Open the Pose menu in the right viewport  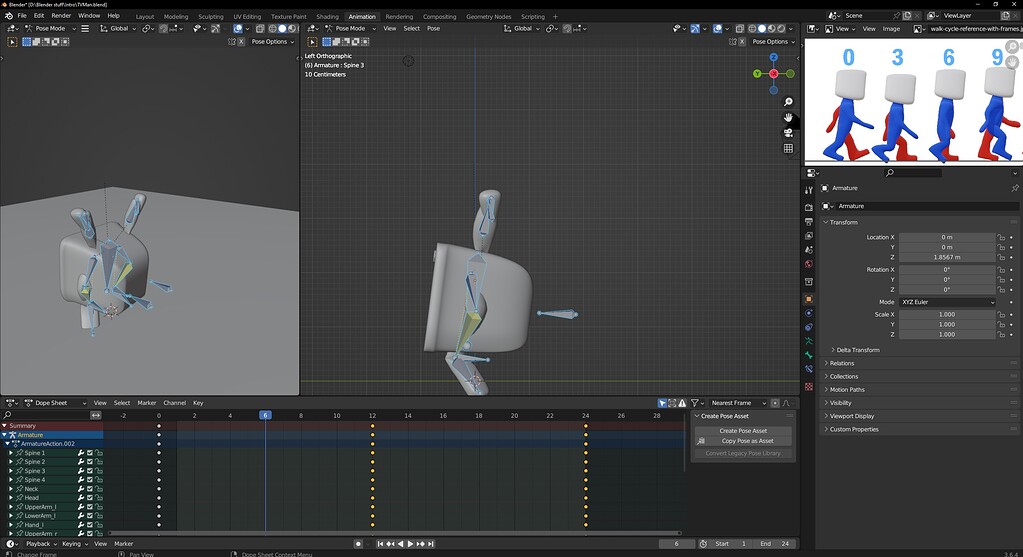[433, 29]
